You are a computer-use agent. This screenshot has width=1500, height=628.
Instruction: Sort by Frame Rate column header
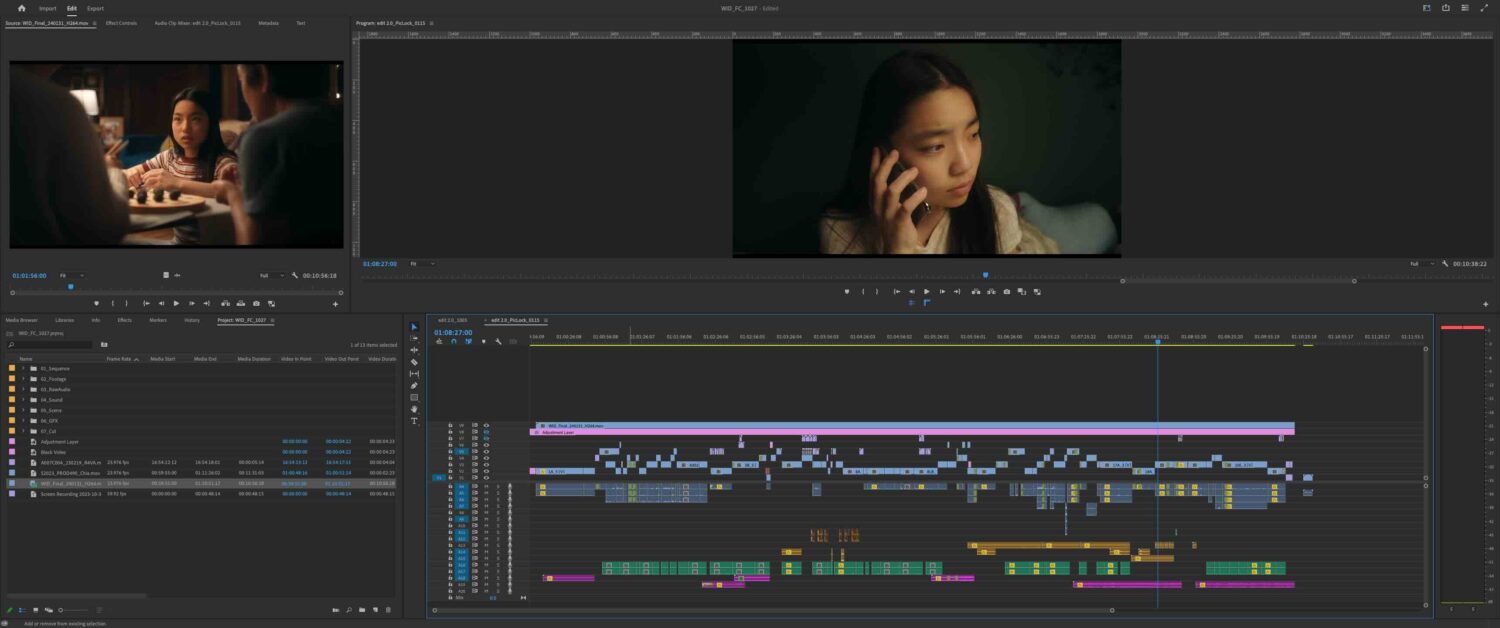coord(119,358)
